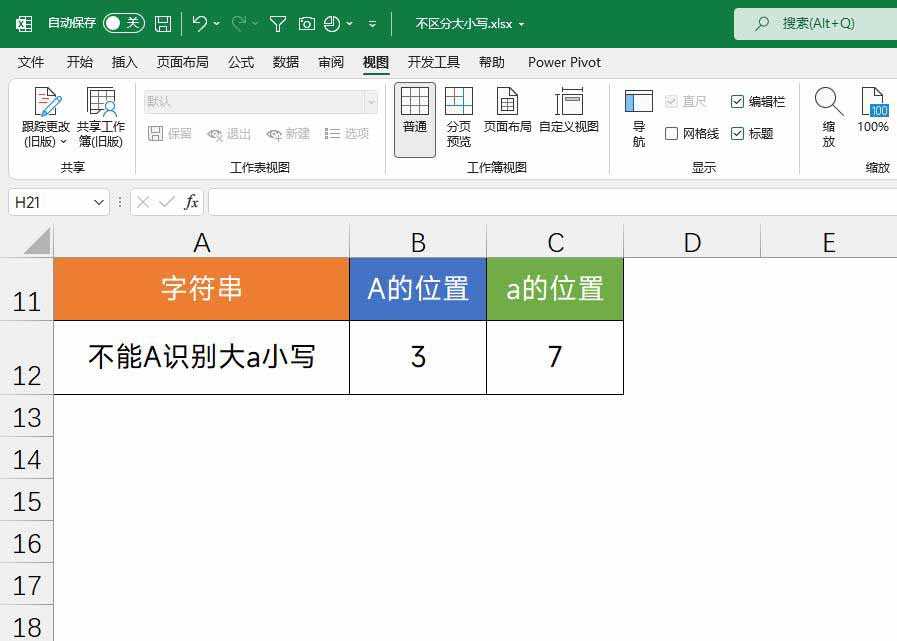Screen dimensions: 897x641
Task: Click the Insert Function fx icon
Action: [191, 202]
